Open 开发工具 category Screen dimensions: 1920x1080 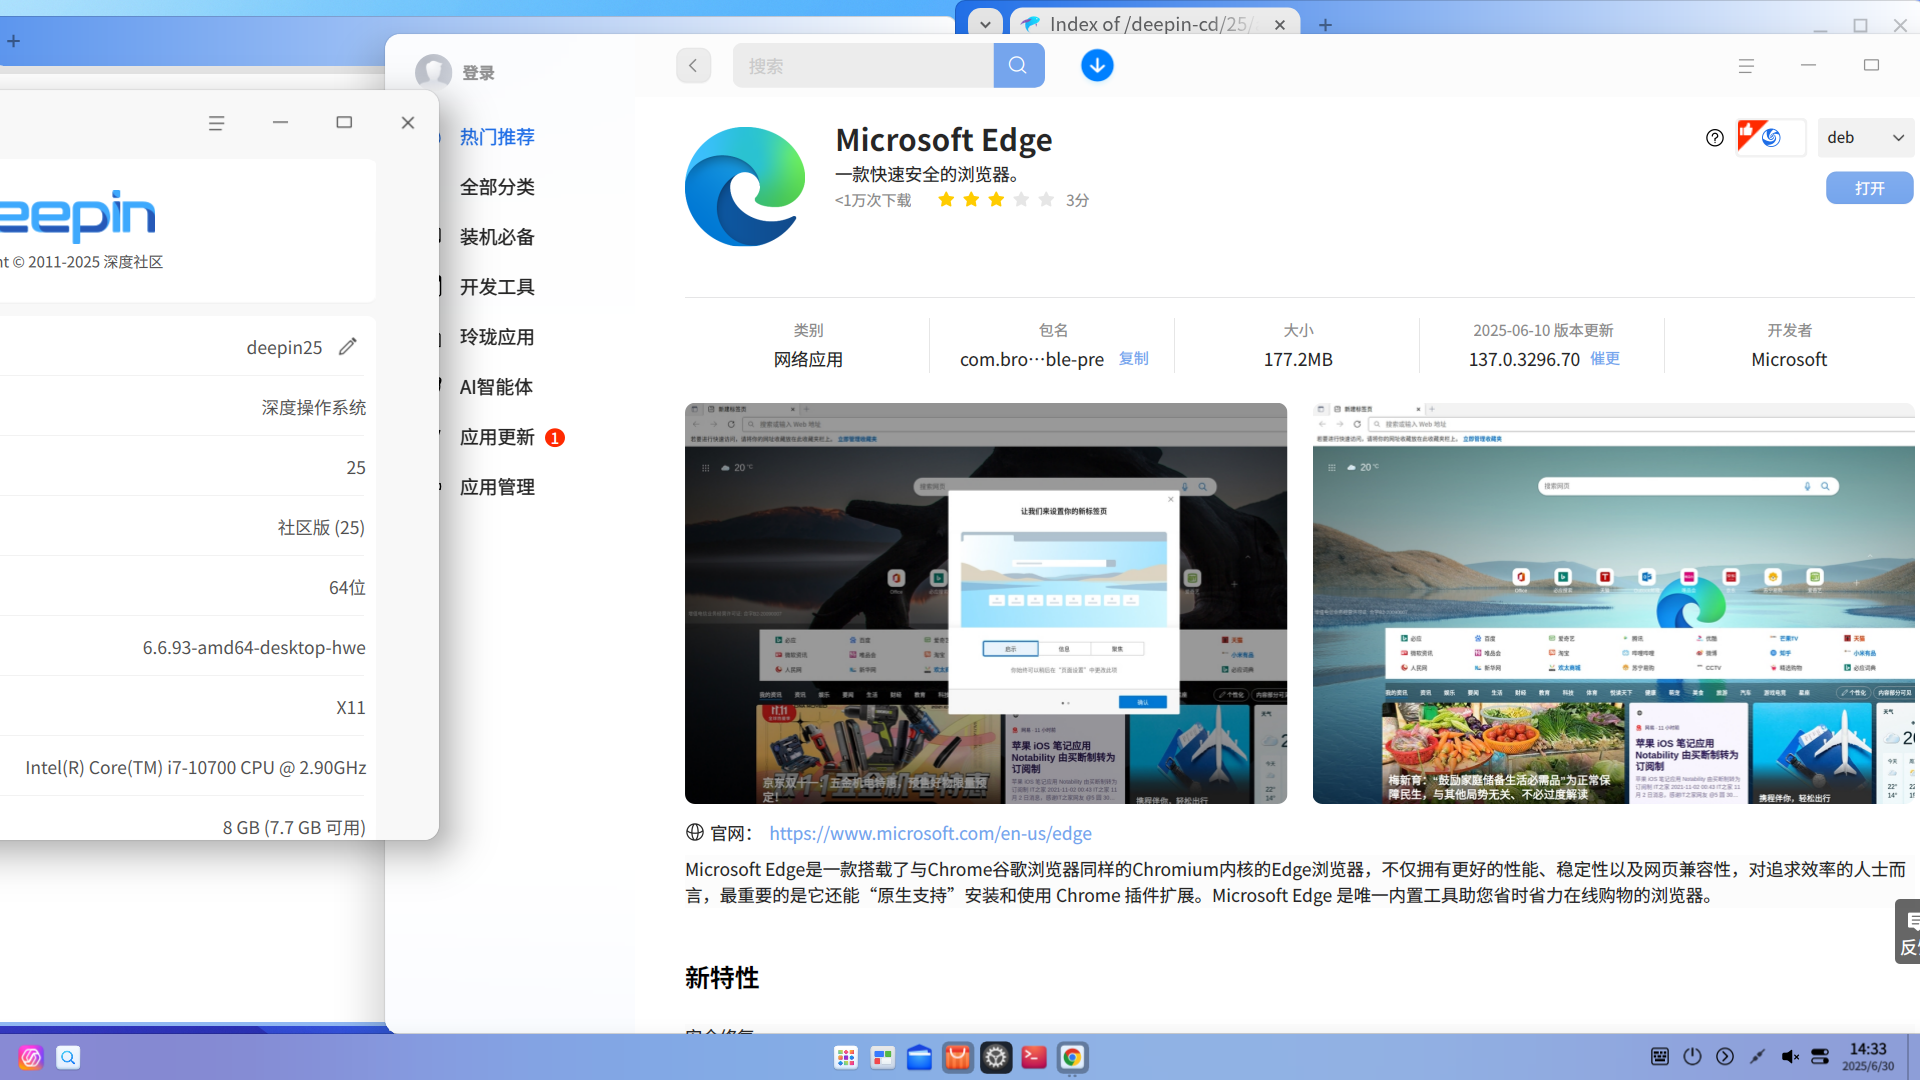pos(497,287)
